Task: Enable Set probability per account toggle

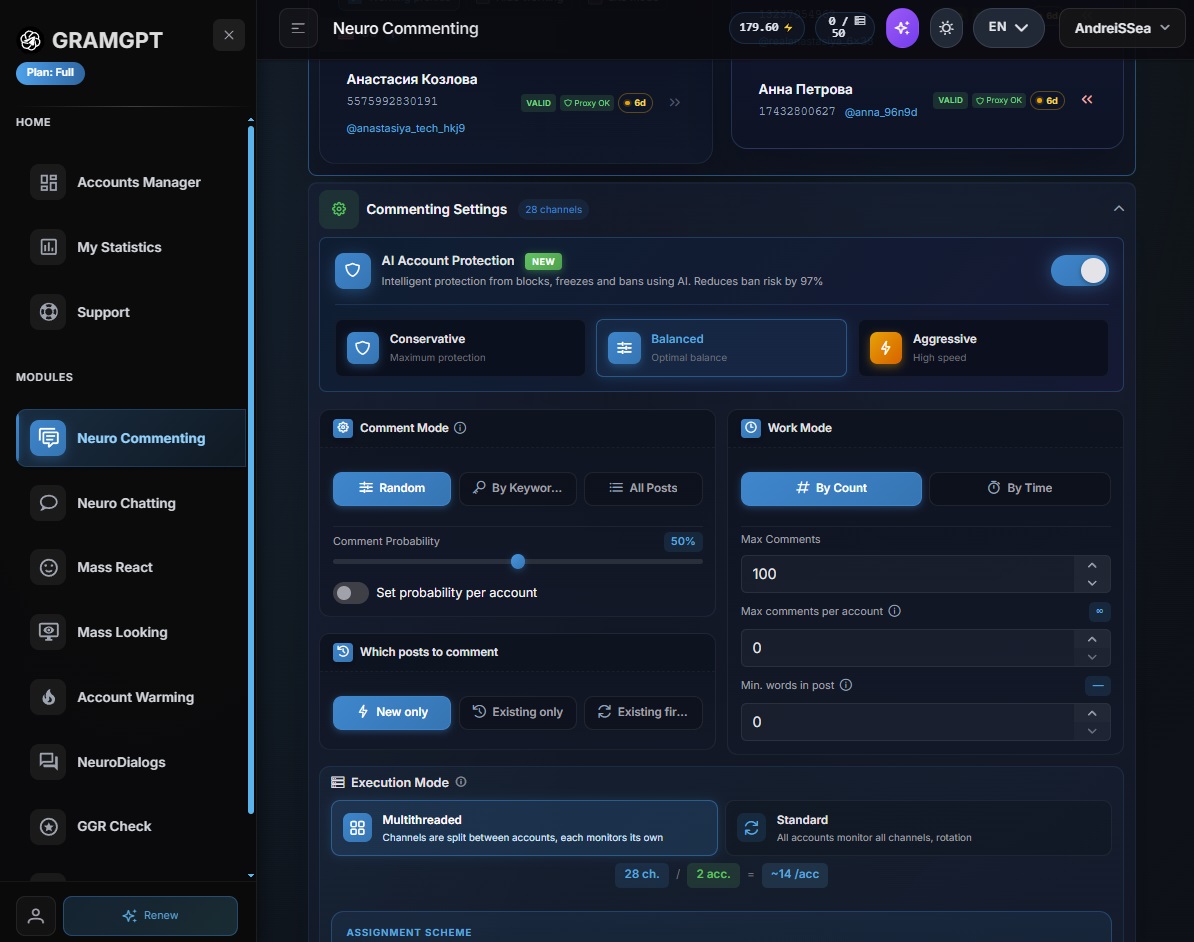Action: coord(350,592)
